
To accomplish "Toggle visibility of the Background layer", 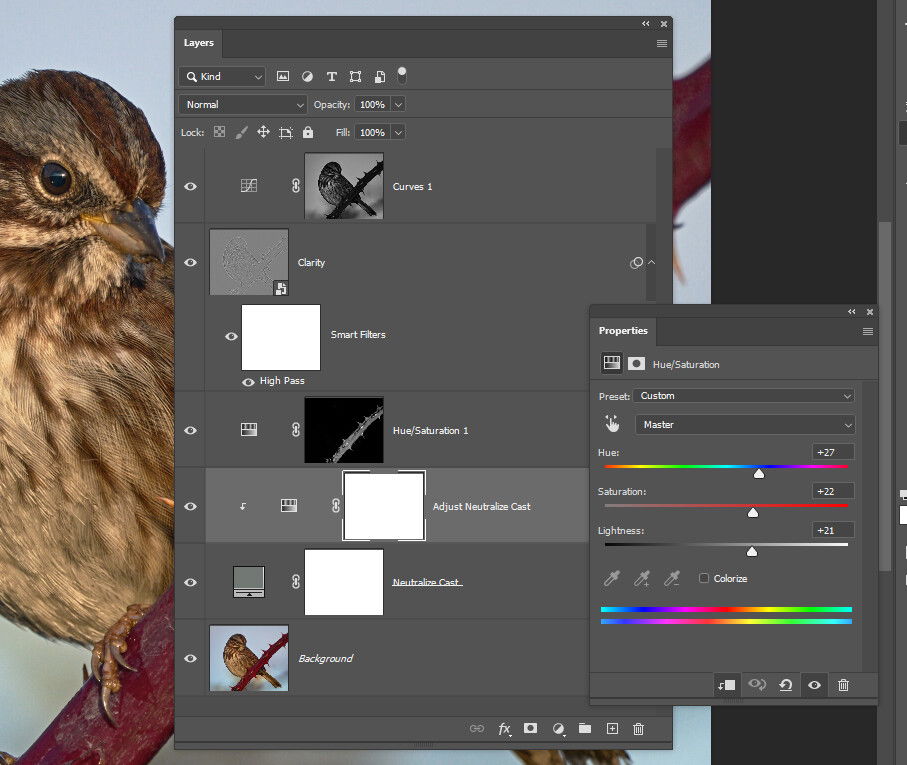I will pyautogui.click(x=190, y=658).
